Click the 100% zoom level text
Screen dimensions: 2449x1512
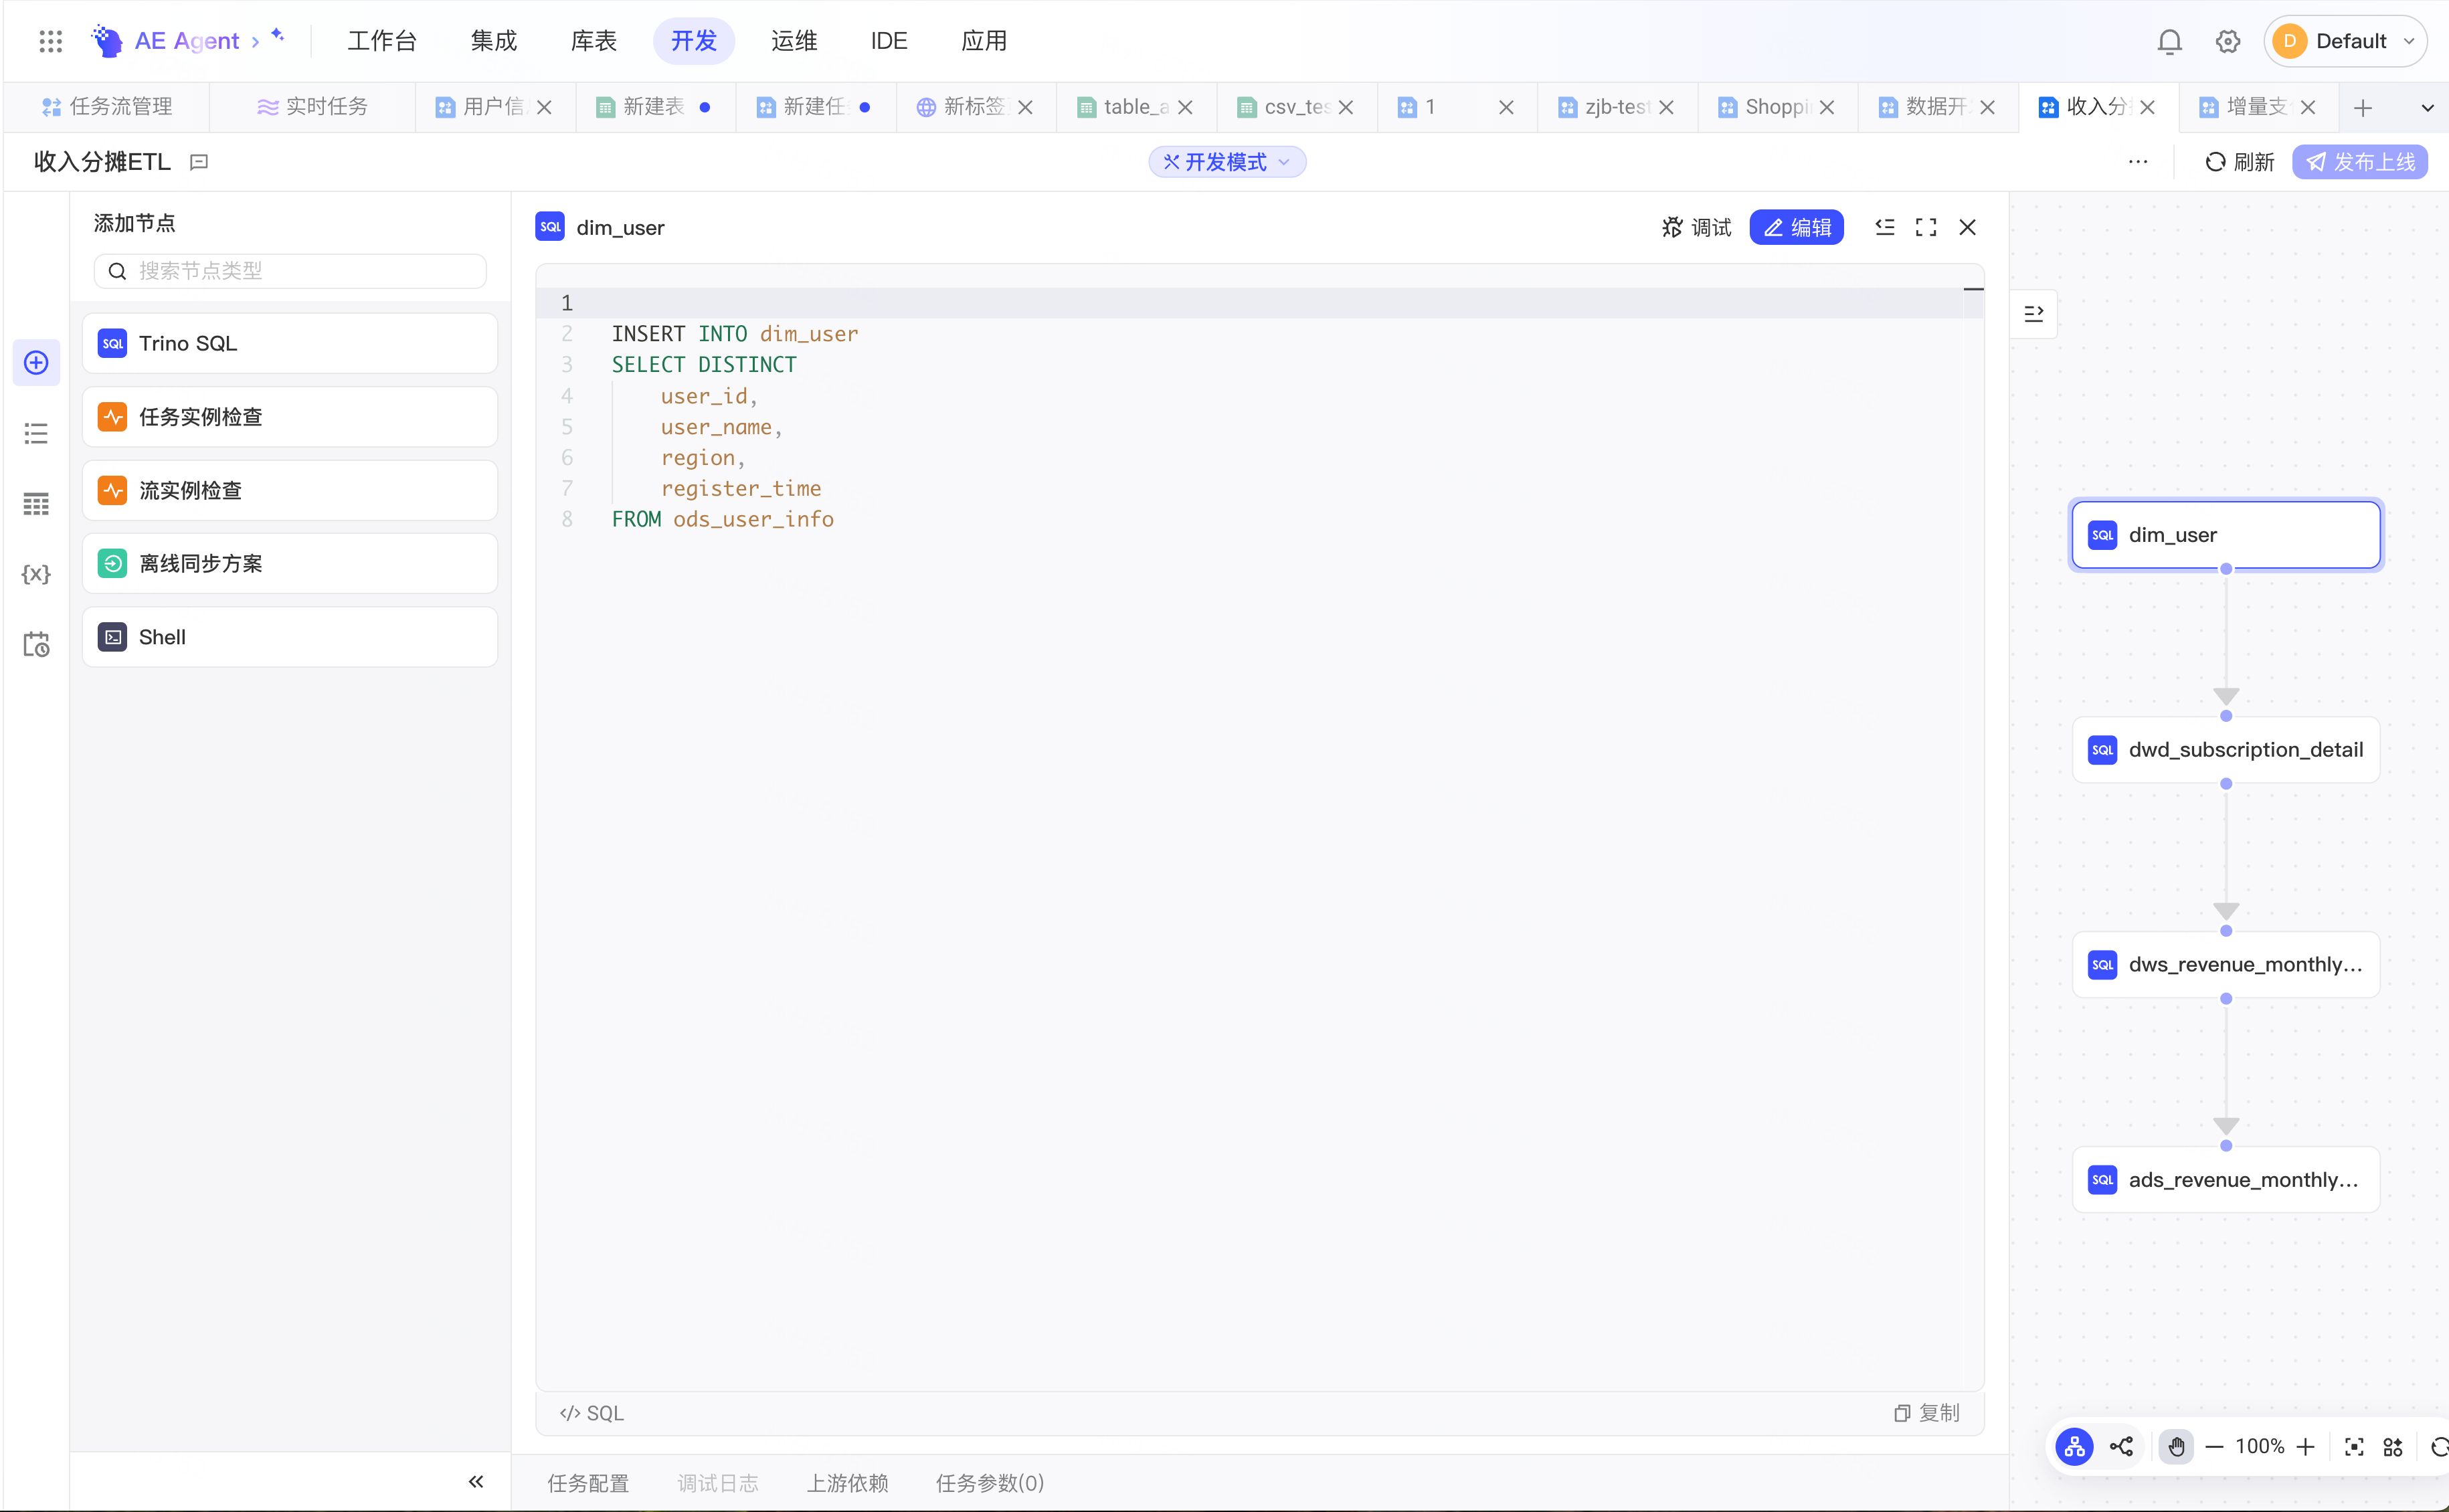click(2259, 1446)
